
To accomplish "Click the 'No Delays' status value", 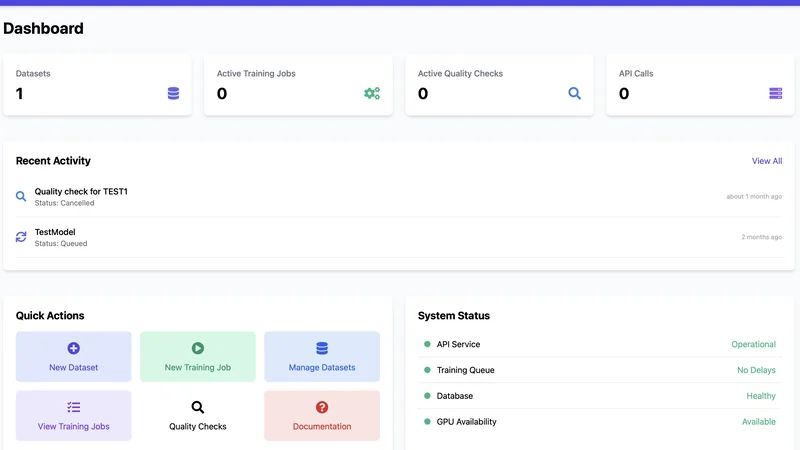I will pyautogui.click(x=756, y=370).
